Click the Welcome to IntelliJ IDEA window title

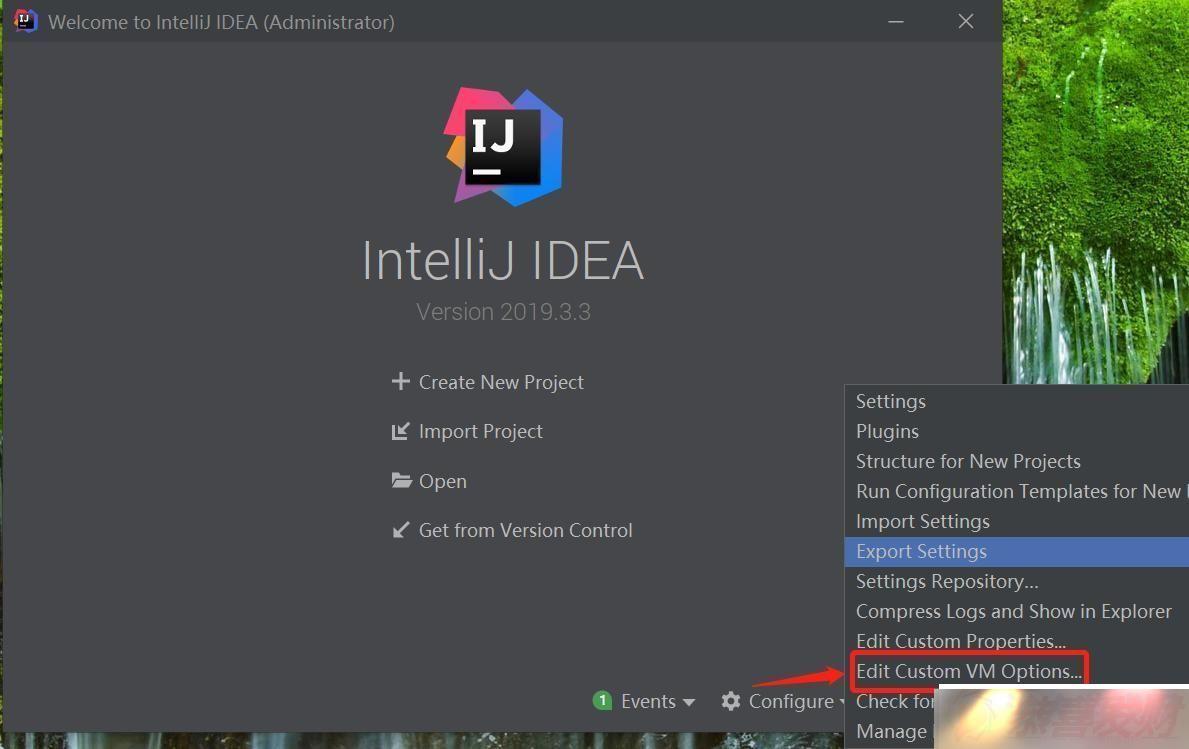pos(221,22)
